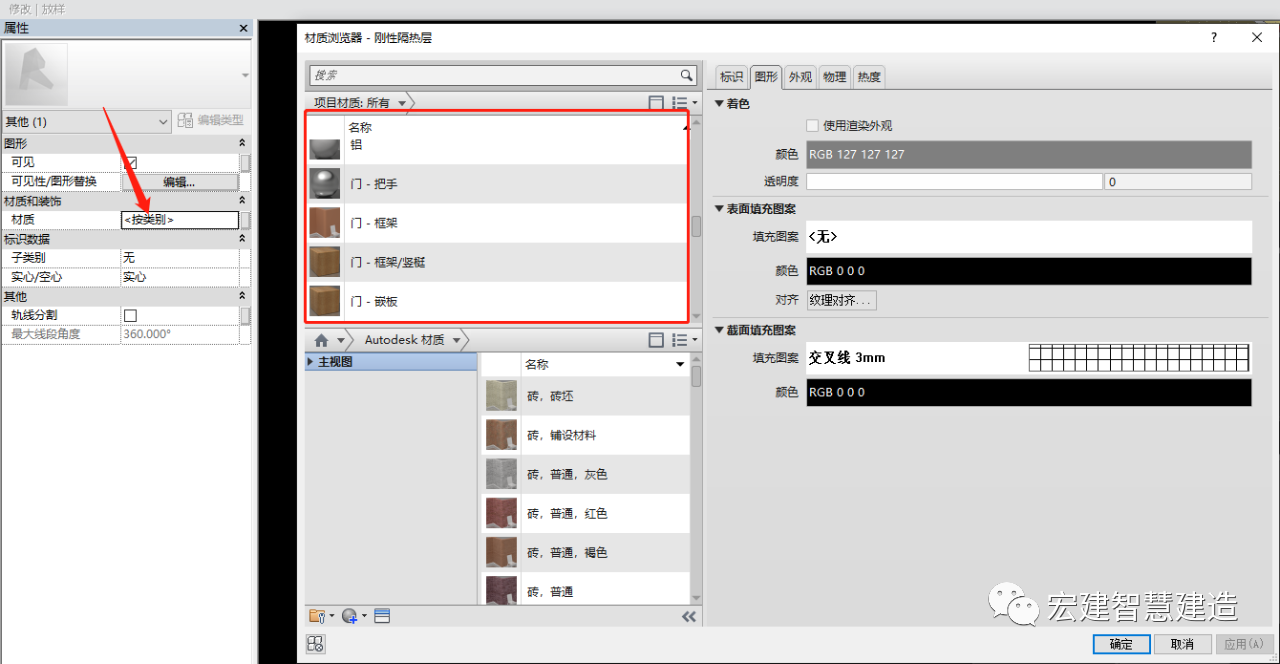Switch to the 热度 tab
The image size is (1280, 664).
click(x=869, y=77)
